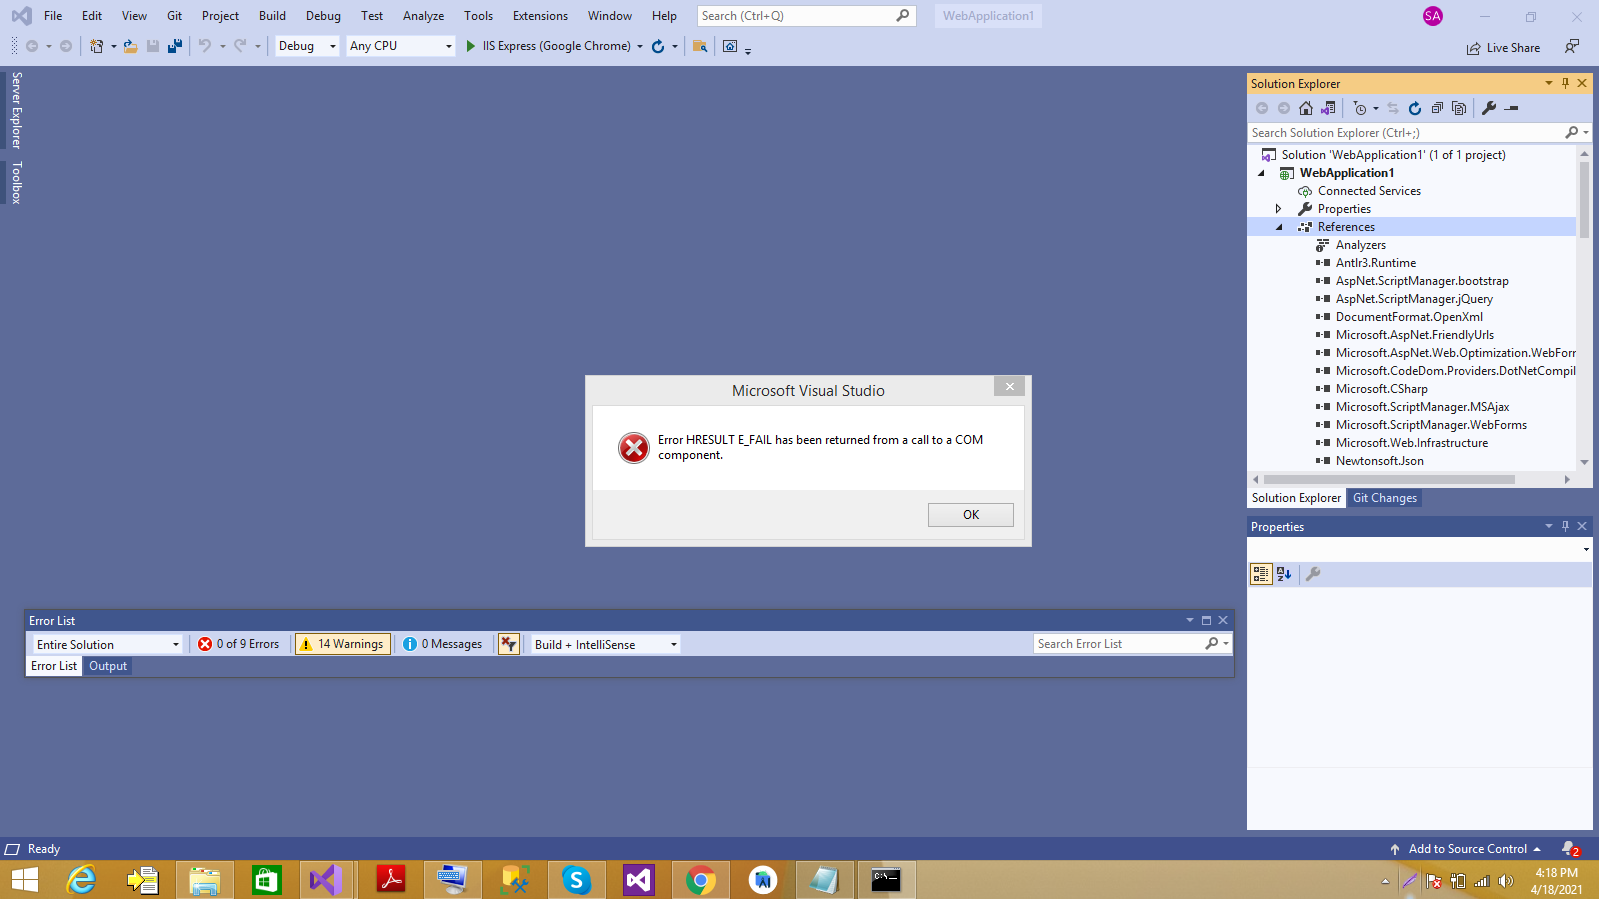Open the Build + IntelliSense dropdown
Viewport: 1599px width, 899px height.
[x=605, y=645]
